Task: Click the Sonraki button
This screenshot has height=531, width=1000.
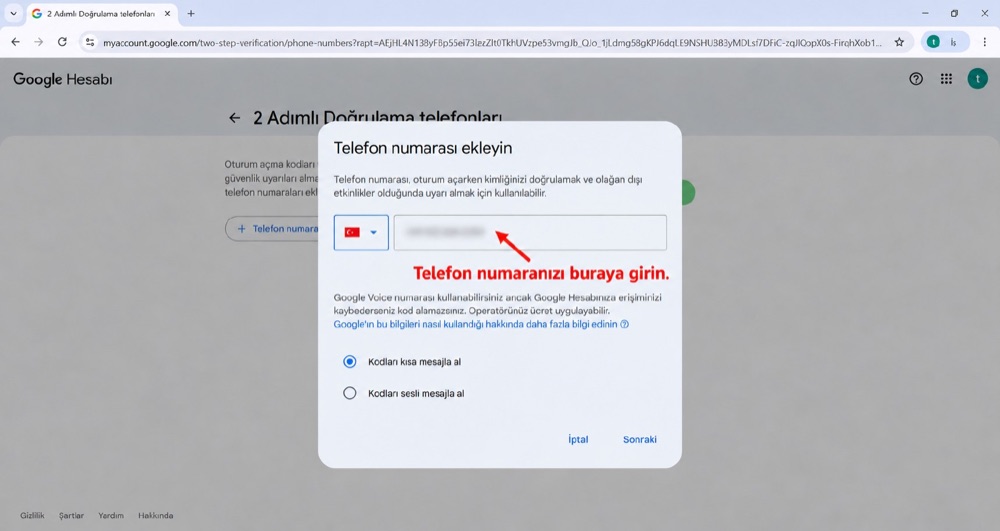Action: (x=640, y=439)
